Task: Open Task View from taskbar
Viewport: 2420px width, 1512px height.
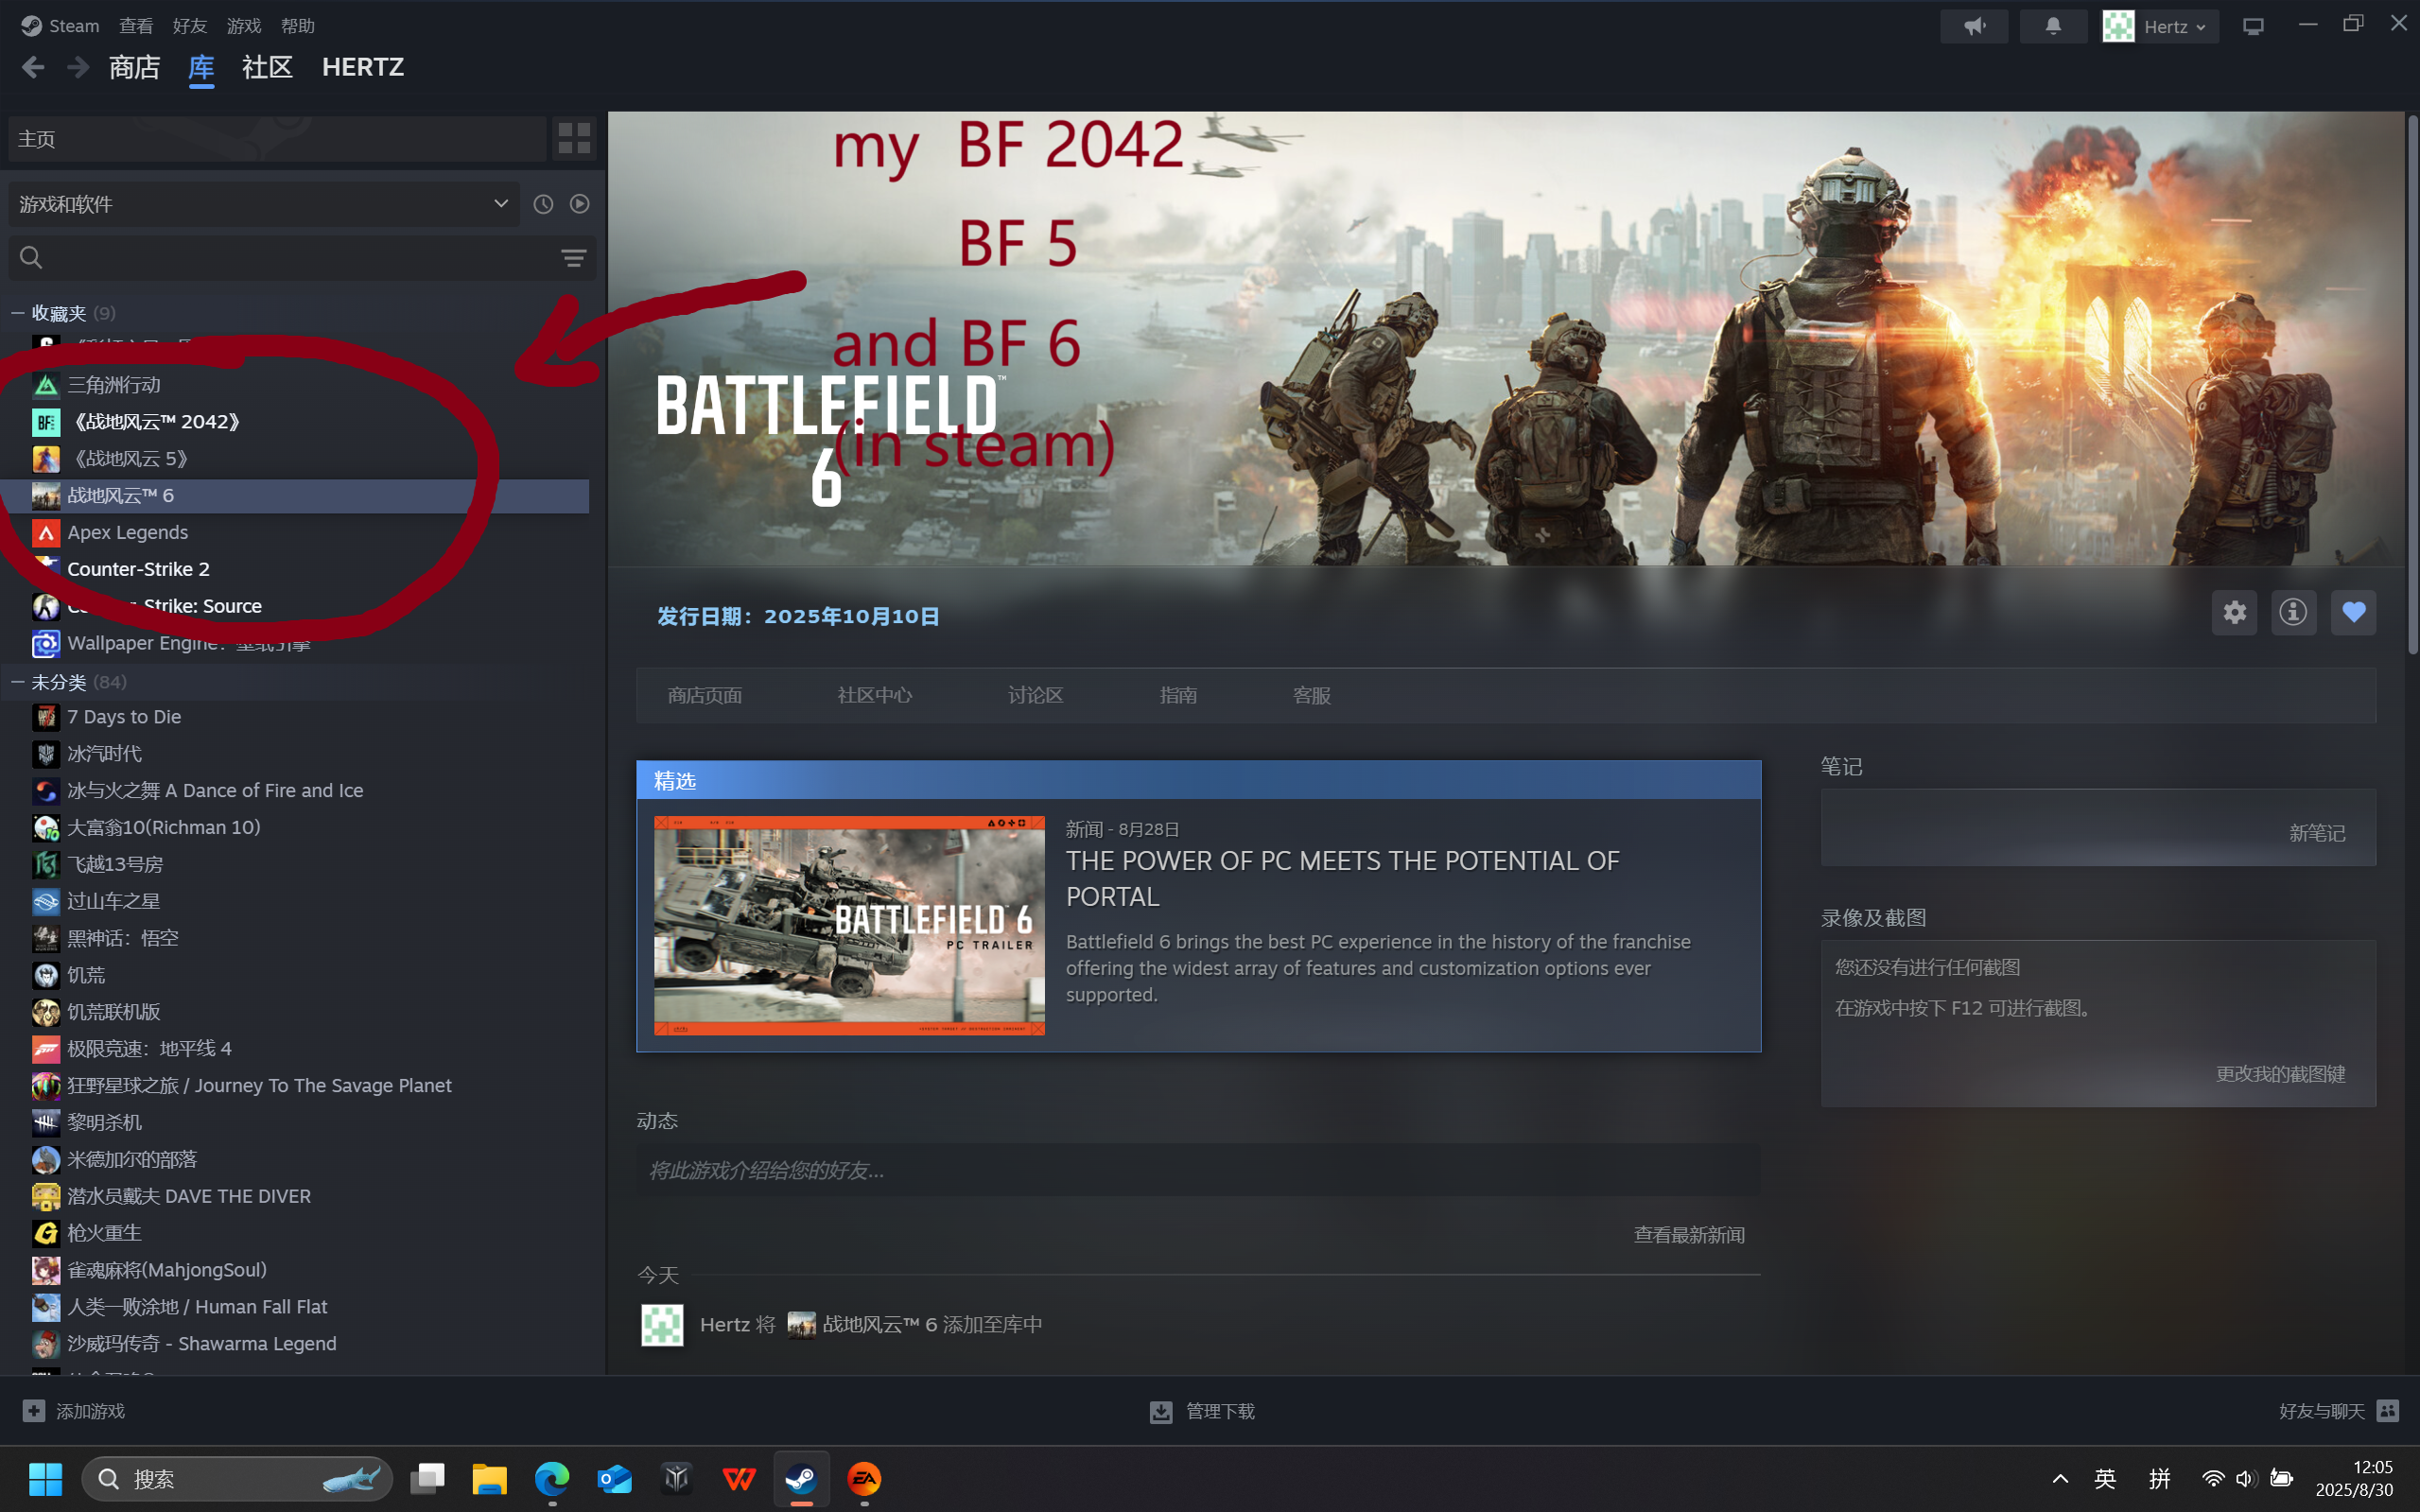Action: [427, 1478]
